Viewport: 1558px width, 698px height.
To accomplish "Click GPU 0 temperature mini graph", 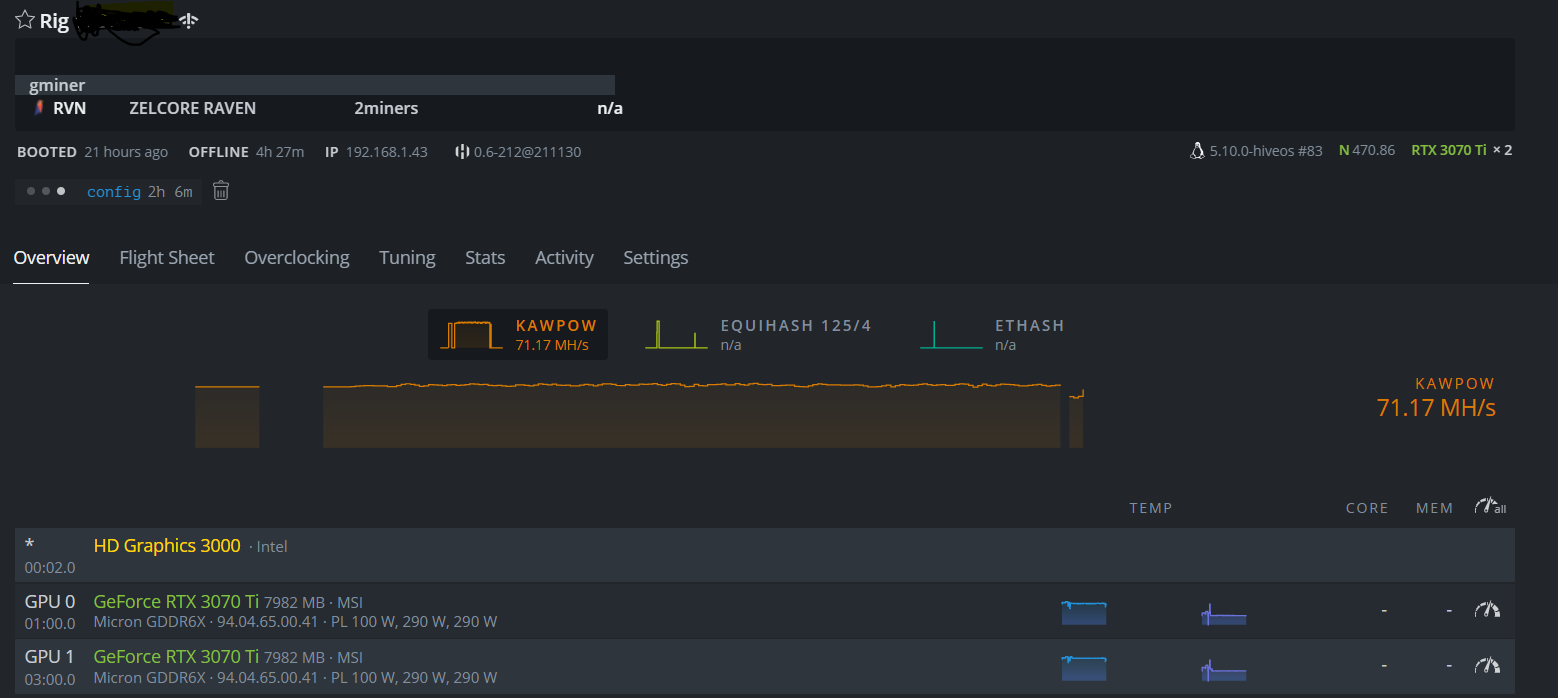I will 1084,612.
